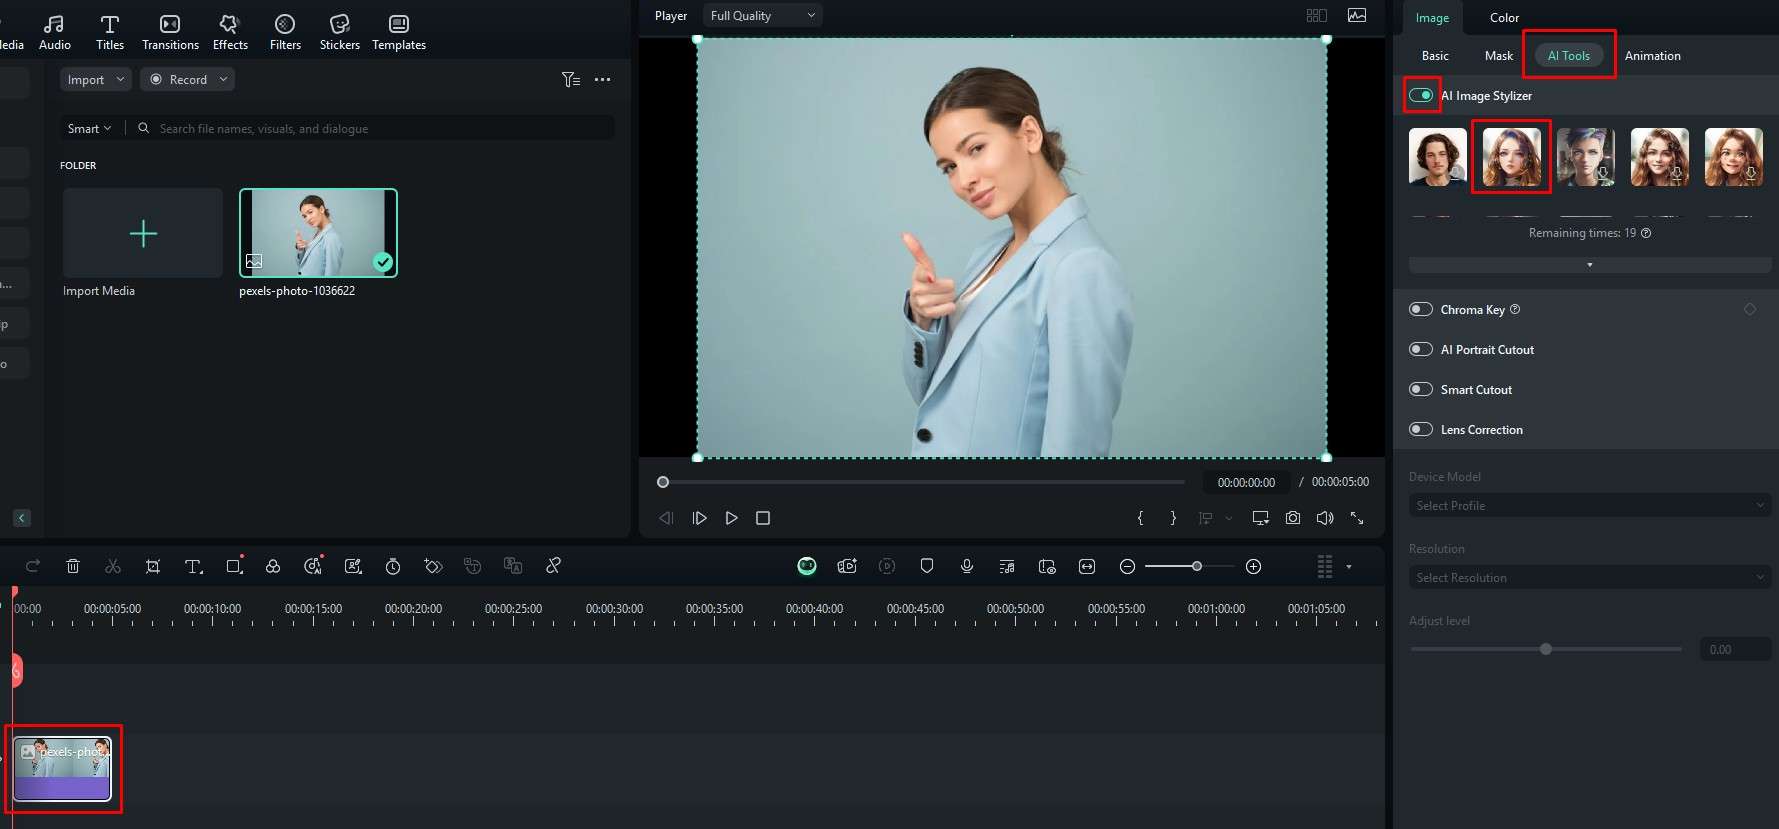
Task: Open the Basic sub-tab
Action: point(1435,56)
